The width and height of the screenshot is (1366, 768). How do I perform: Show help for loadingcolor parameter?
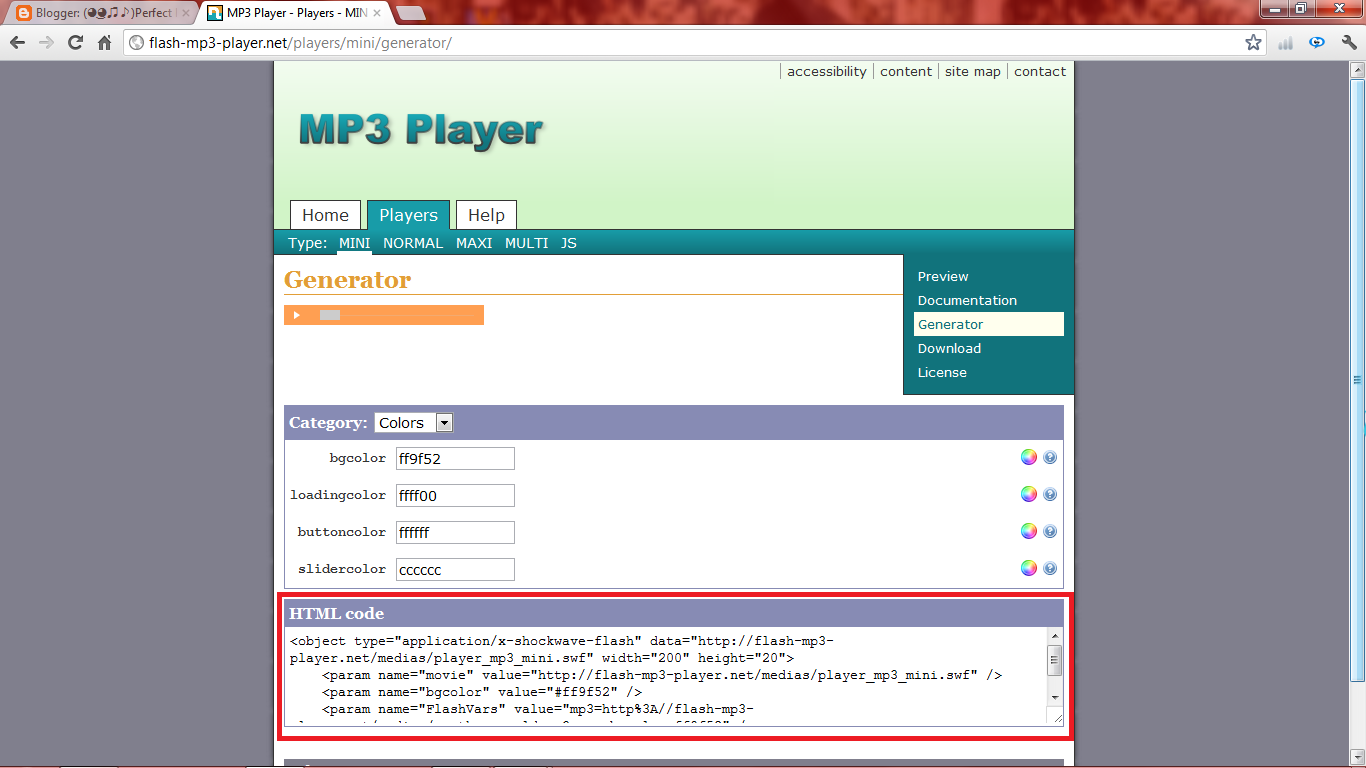tap(1050, 494)
